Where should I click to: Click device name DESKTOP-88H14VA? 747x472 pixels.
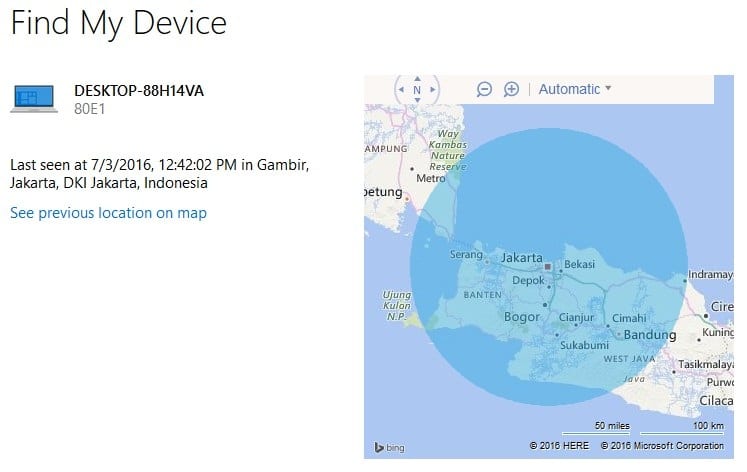tap(139, 90)
